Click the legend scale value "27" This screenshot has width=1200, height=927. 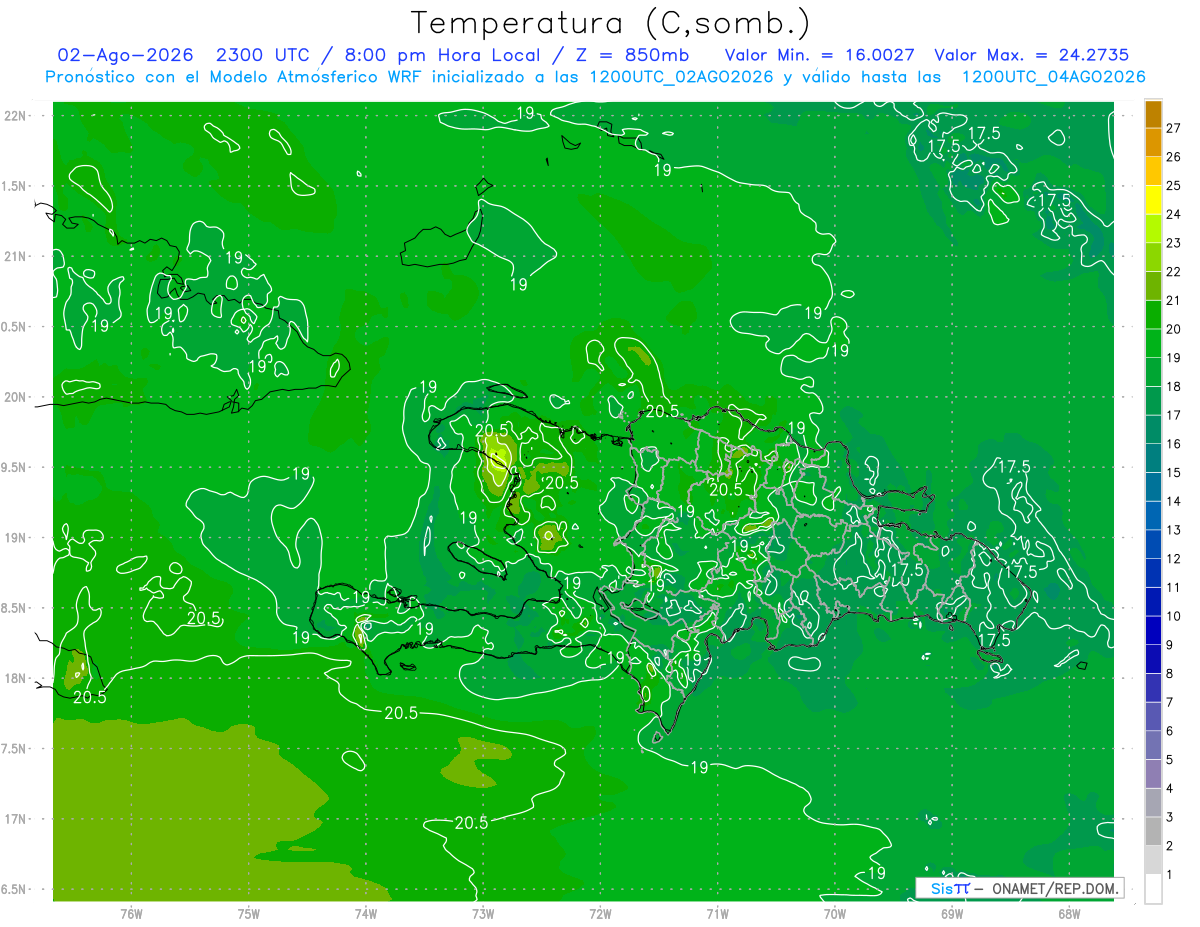1173,128
